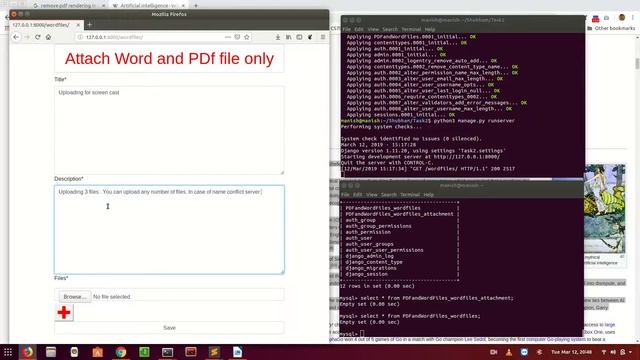
Task: Open Firefox from the taskbar
Action: 27,352
